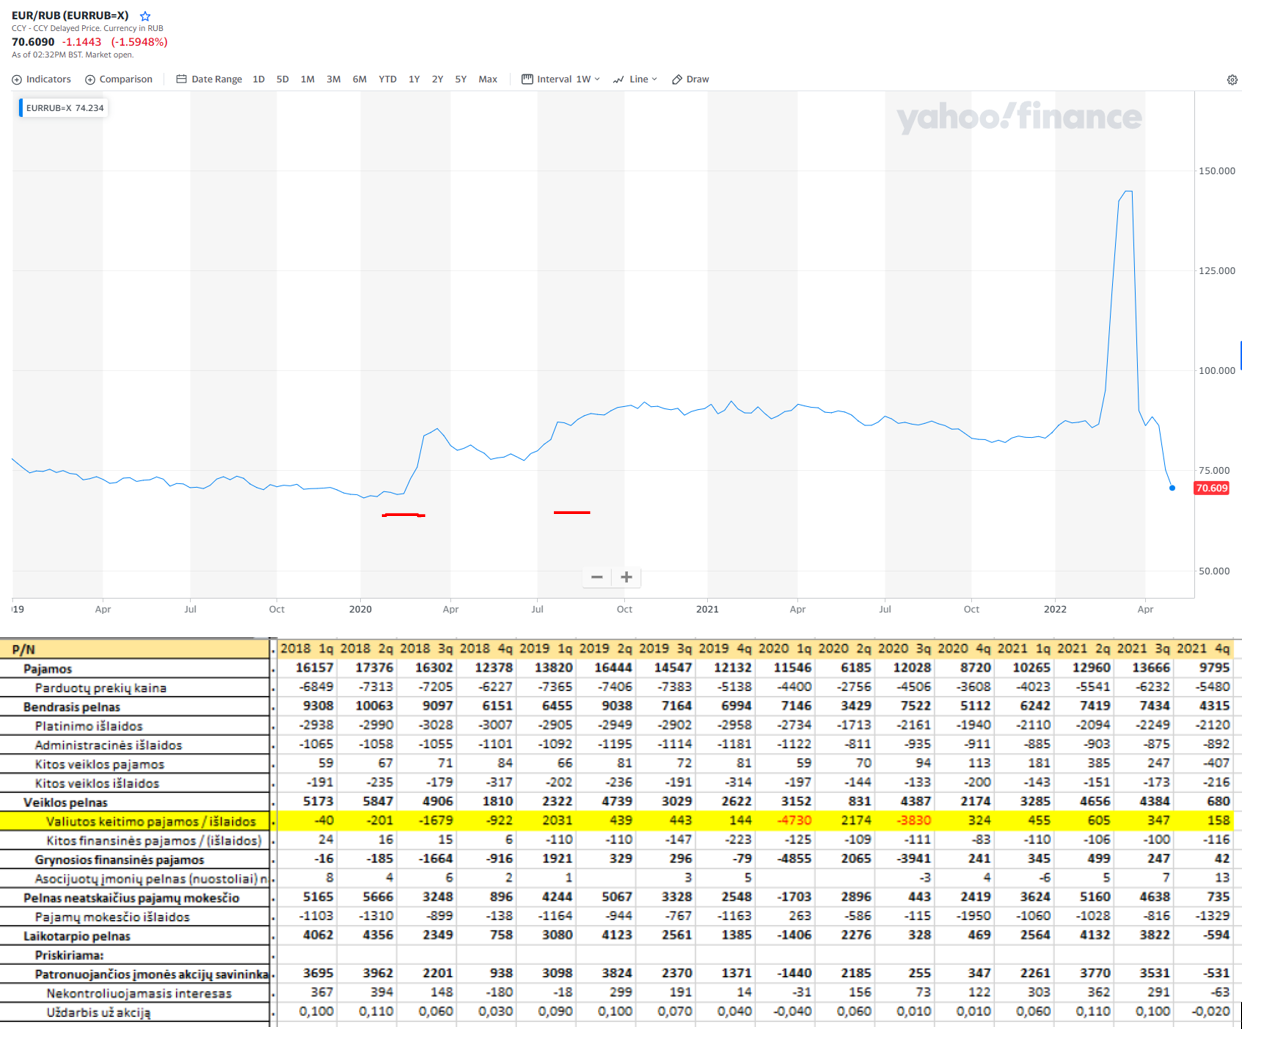Click the 'Bendrasis pelnas' row label
This screenshot has width=1261, height=1050.
[x=72, y=707]
